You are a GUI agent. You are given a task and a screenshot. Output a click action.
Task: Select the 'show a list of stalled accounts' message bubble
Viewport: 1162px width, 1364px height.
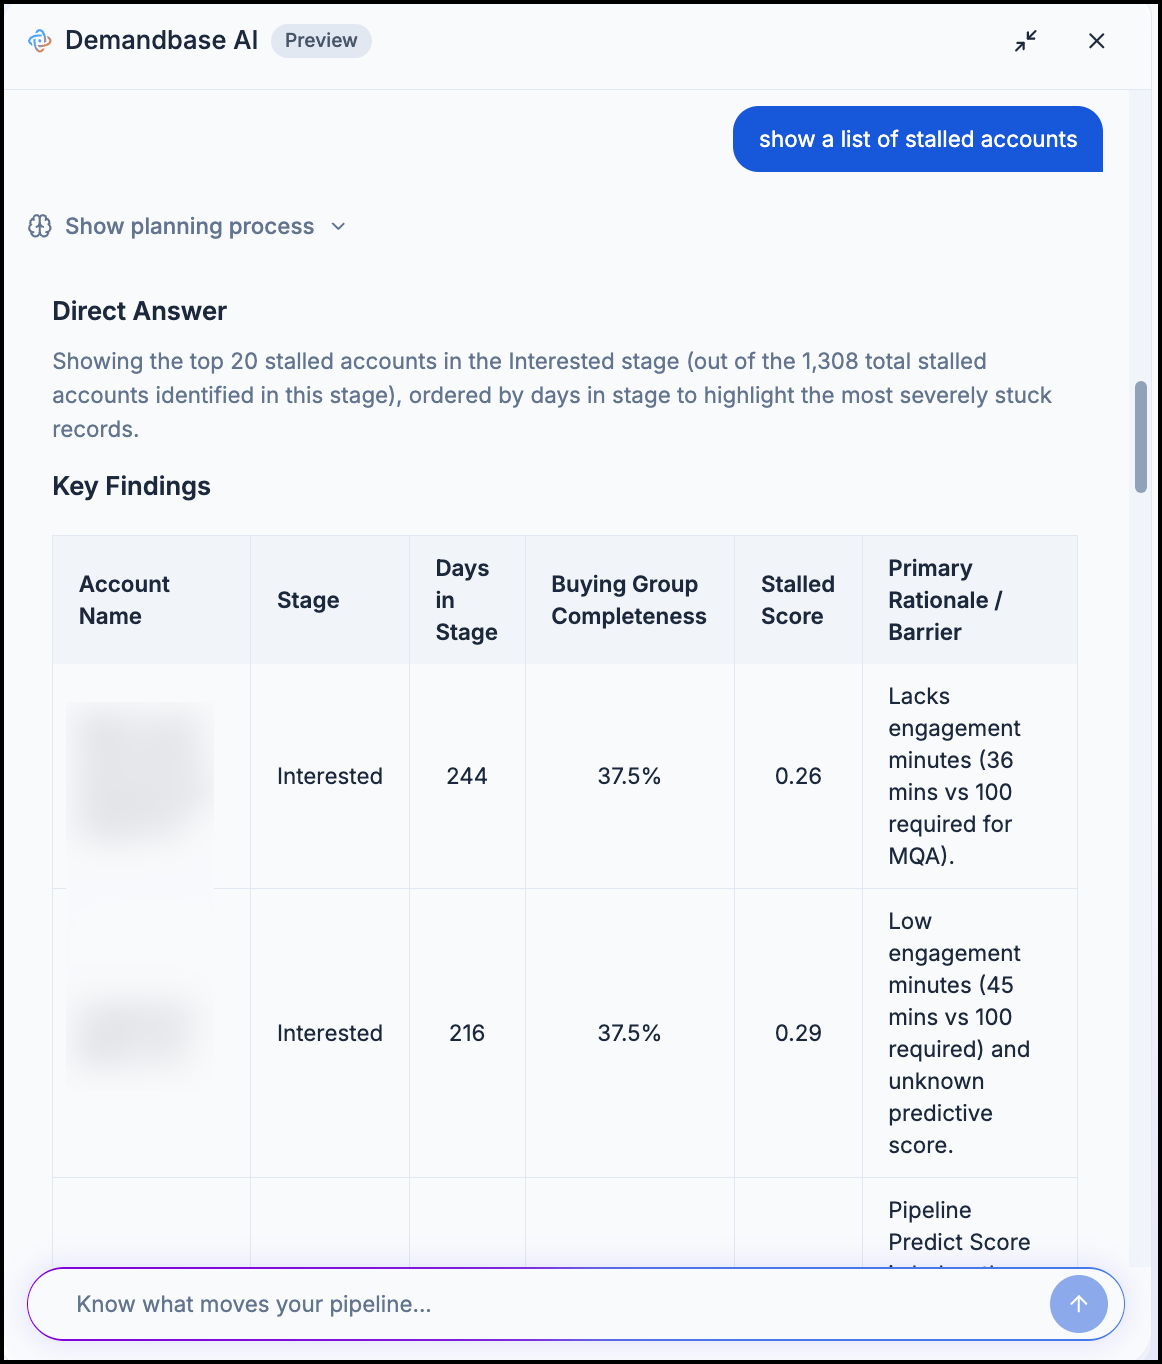click(x=918, y=139)
